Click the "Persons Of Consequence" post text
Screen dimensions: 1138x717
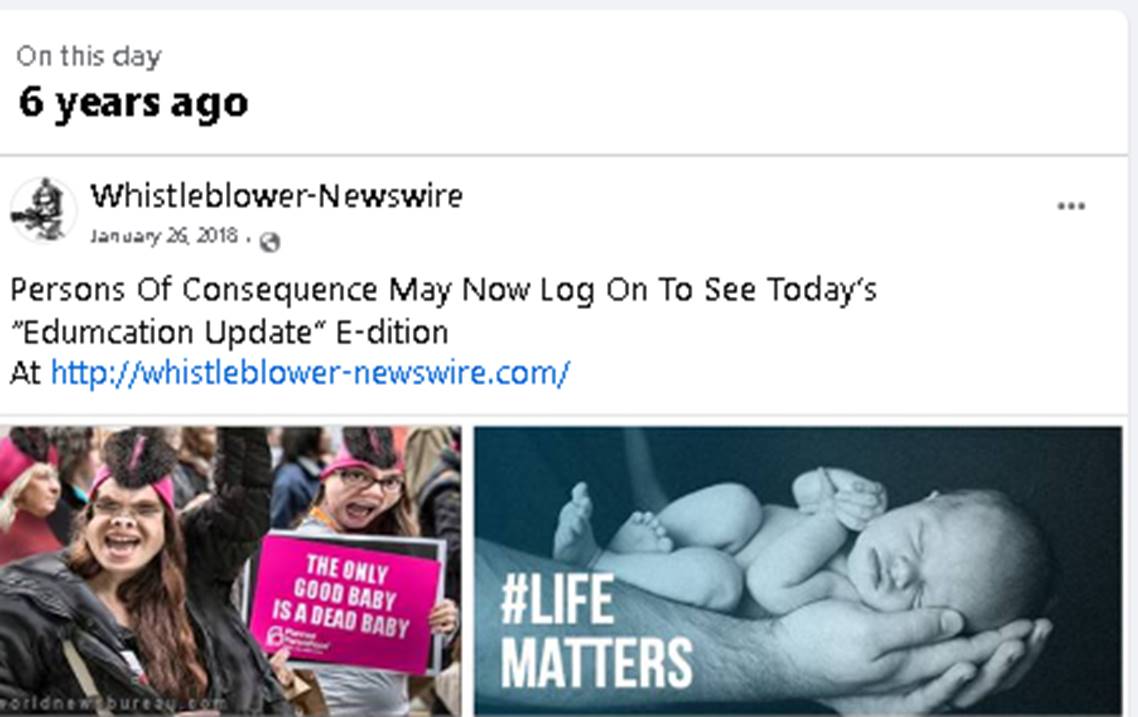pyautogui.click(x=443, y=290)
